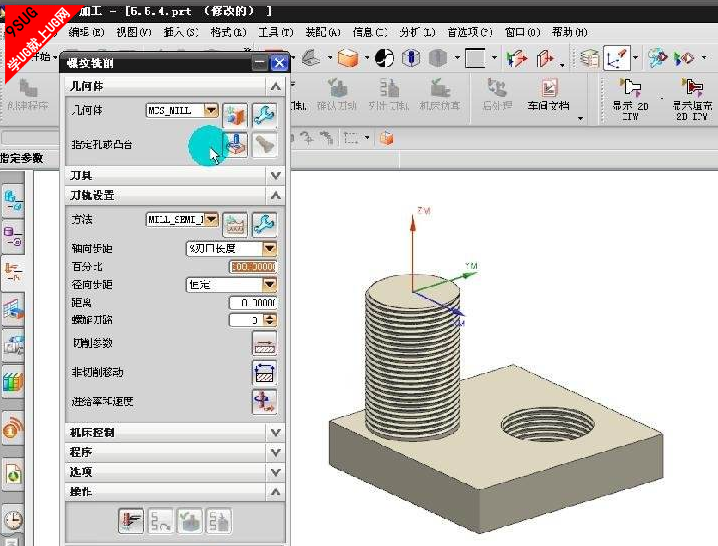Screen dimensions: 718x546
Task: Display hole geometry with the flashlight icon
Action: [x=264, y=144]
